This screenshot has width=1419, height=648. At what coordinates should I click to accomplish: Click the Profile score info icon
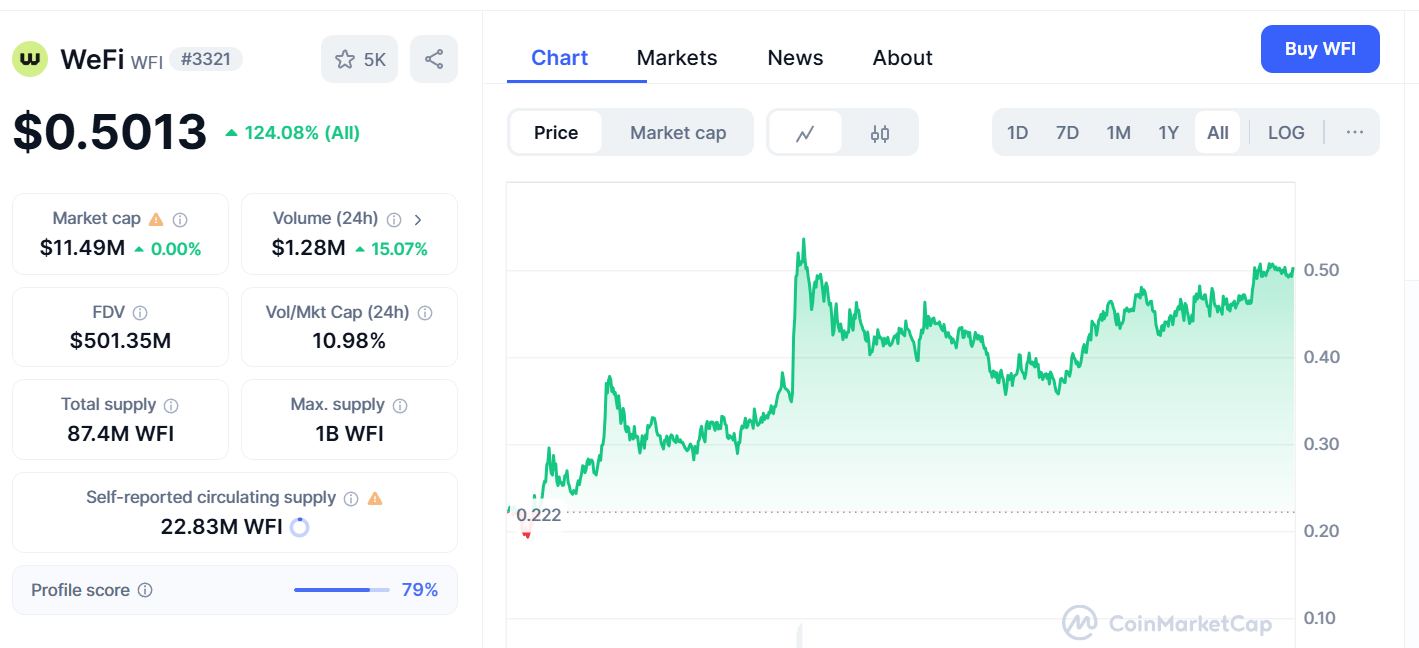[145, 590]
